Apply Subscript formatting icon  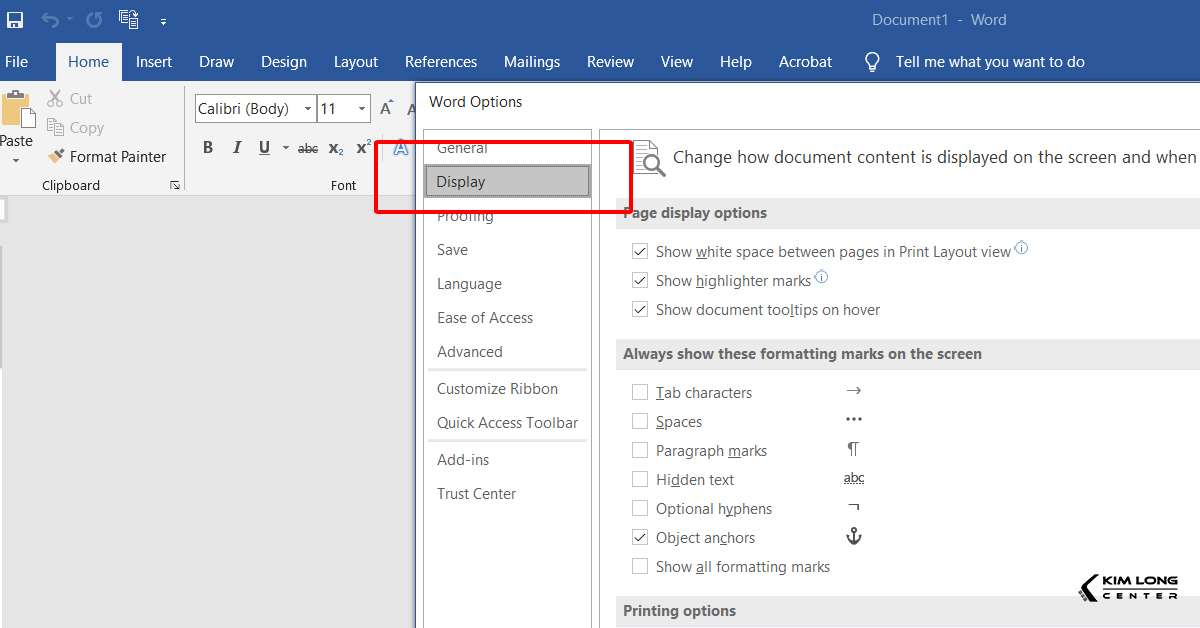(336, 148)
